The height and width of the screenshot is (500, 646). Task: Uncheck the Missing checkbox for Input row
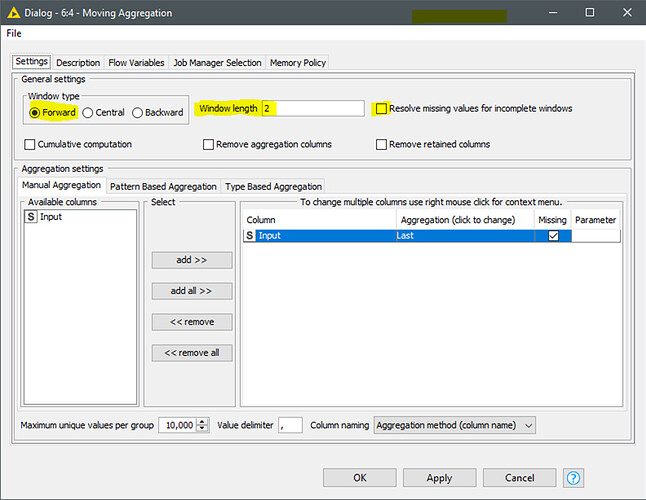tap(553, 236)
